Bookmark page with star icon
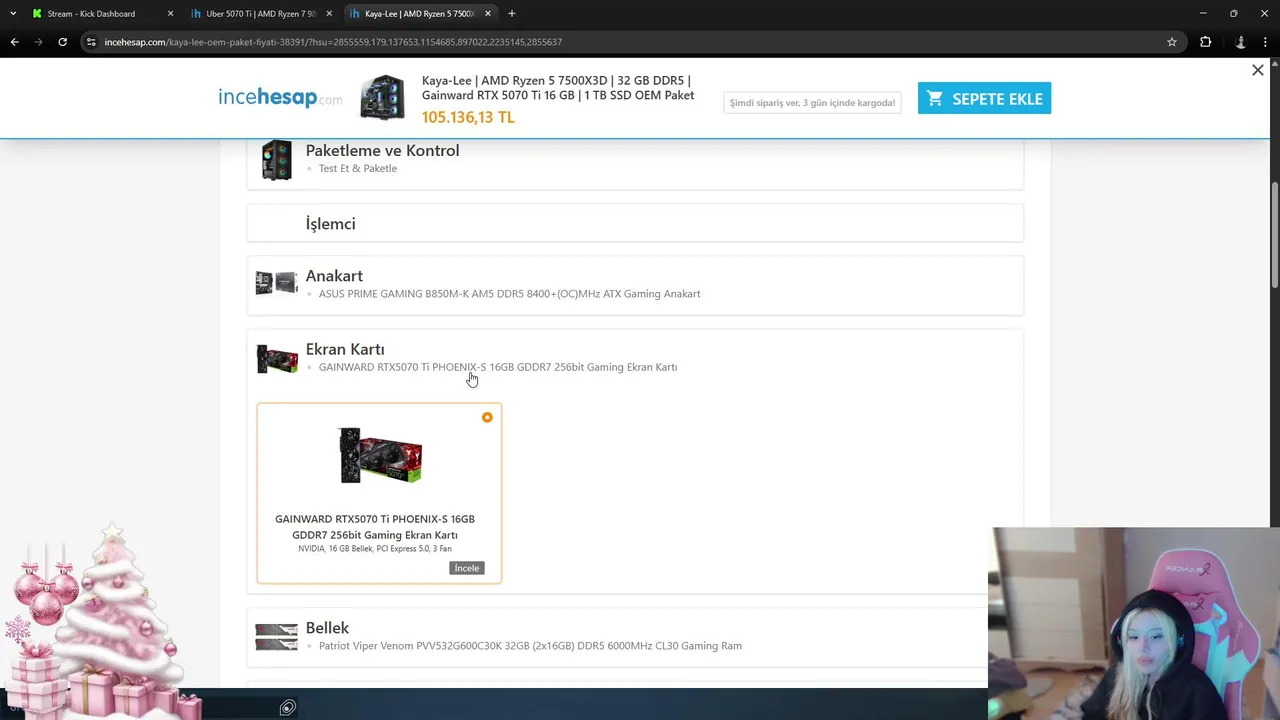This screenshot has width=1280, height=720. (x=1172, y=42)
